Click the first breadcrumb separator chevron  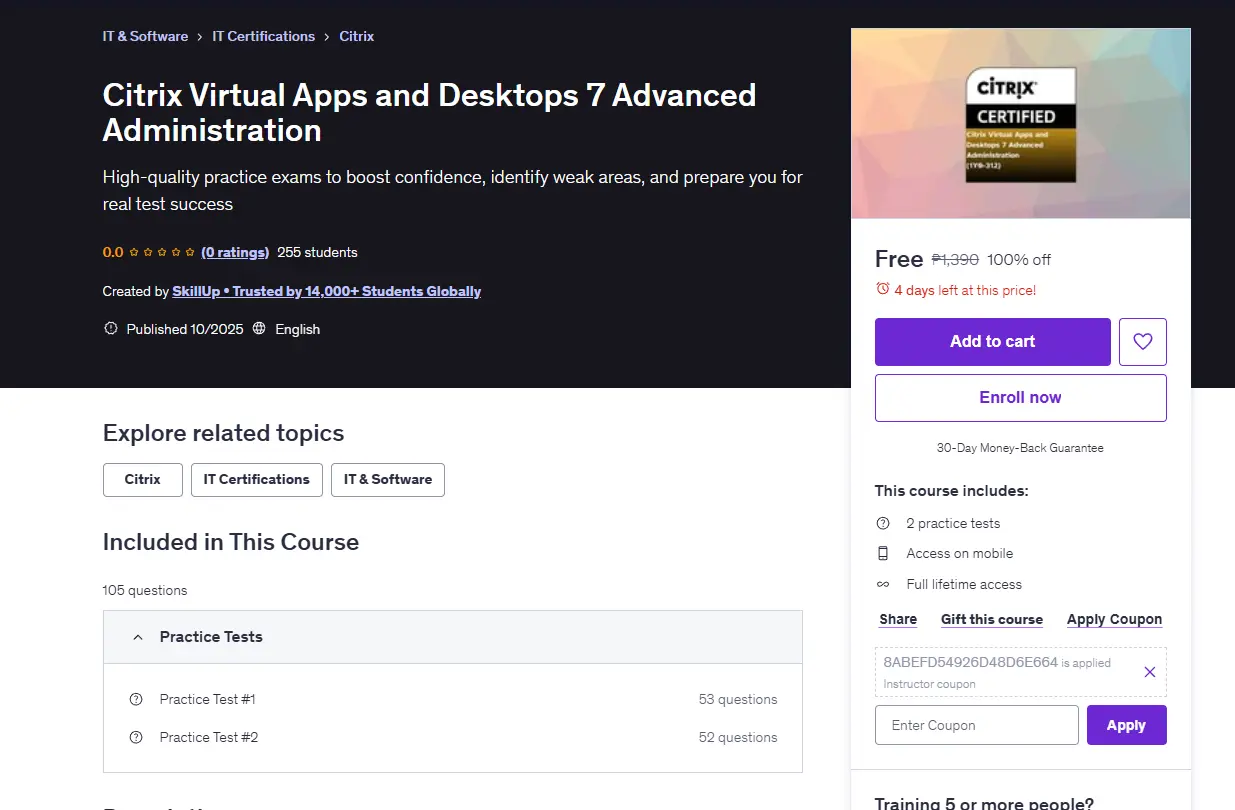(200, 37)
